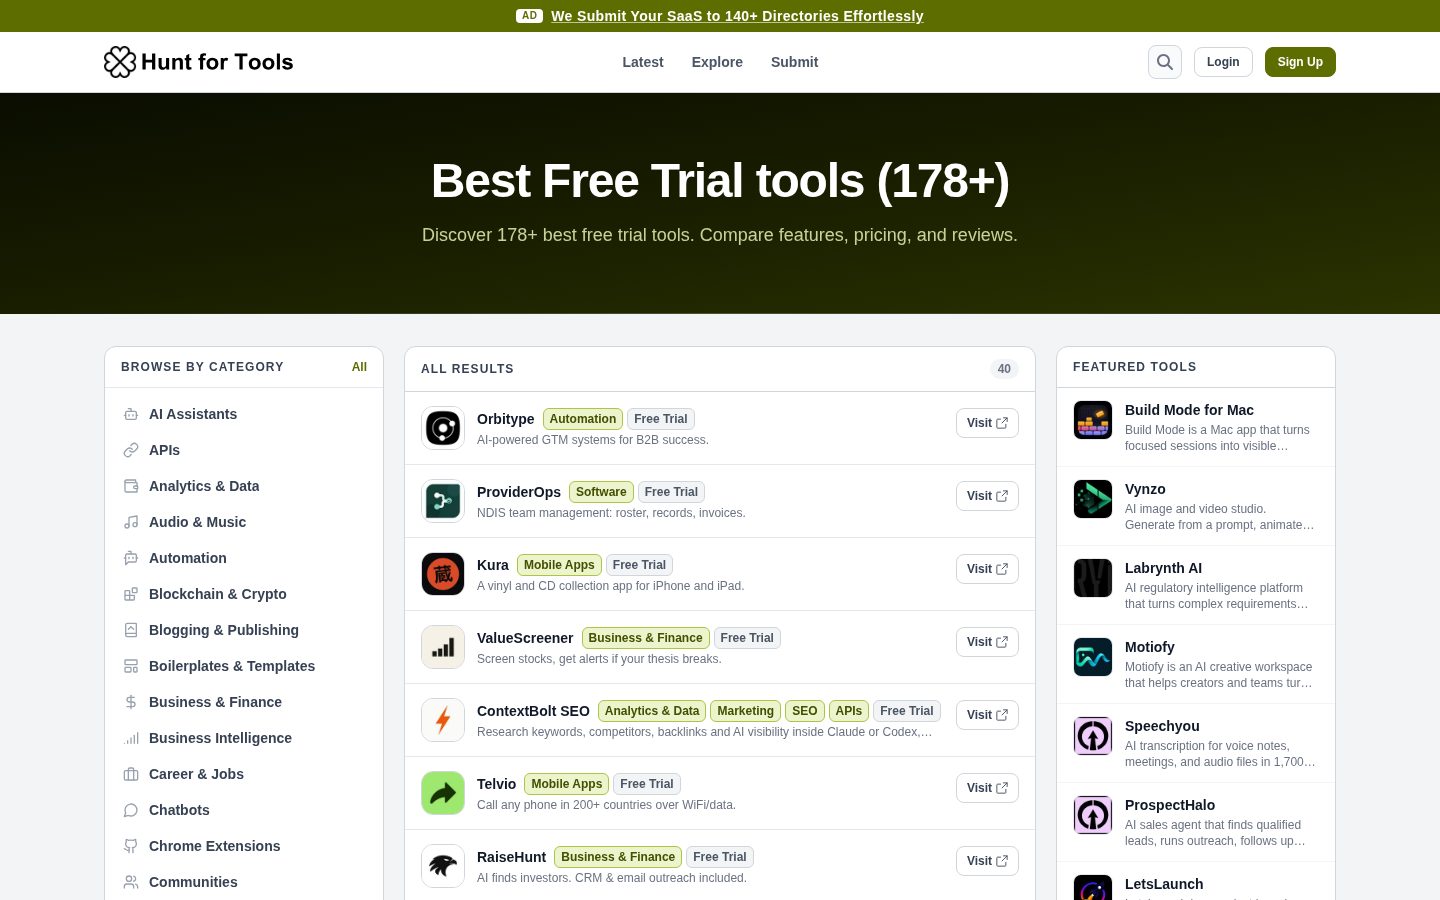Open the Explore navigation item
The width and height of the screenshot is (1440, 900).
(x=717, y=62)
